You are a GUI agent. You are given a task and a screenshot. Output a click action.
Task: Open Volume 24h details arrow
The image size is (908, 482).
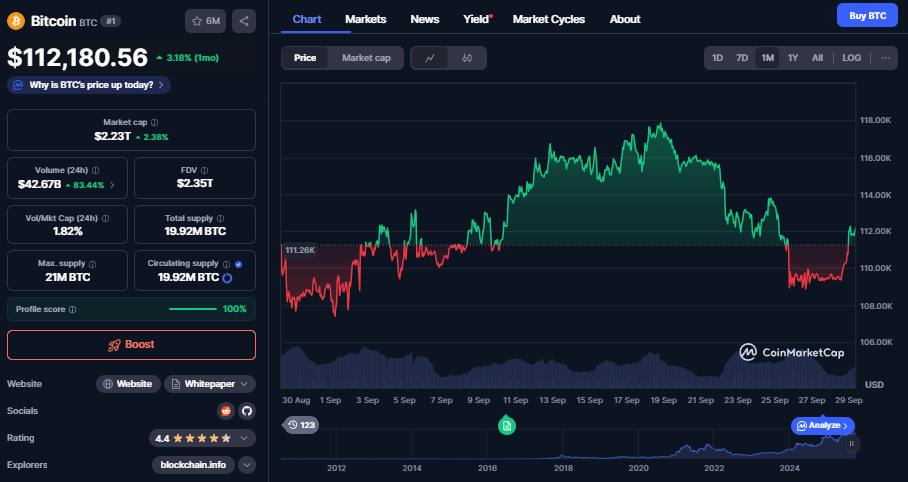tap(112, 185)
